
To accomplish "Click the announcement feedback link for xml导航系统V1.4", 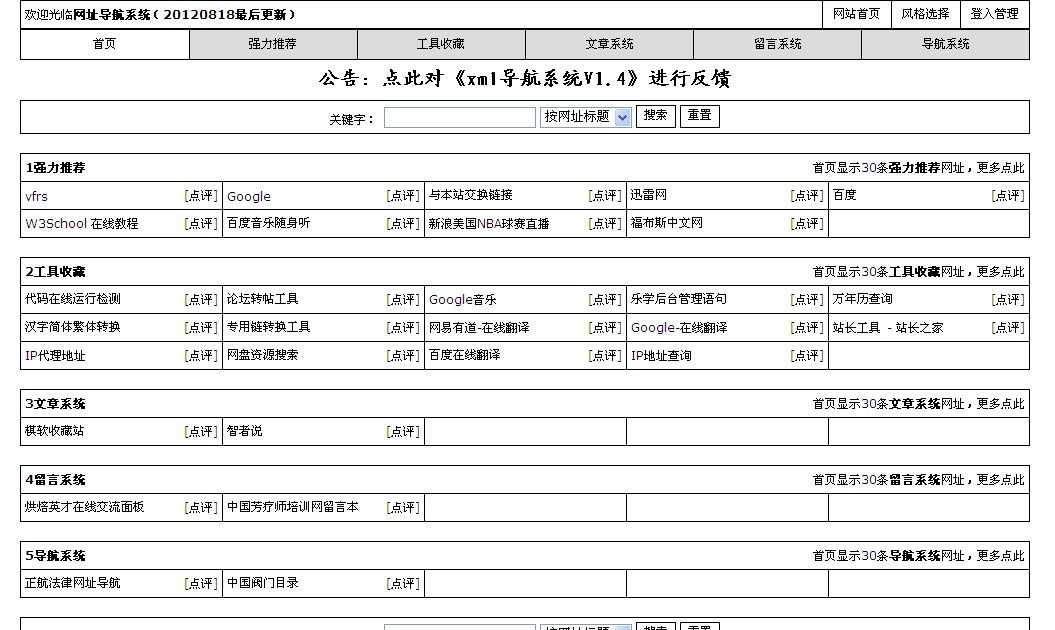I will point(525,78).
